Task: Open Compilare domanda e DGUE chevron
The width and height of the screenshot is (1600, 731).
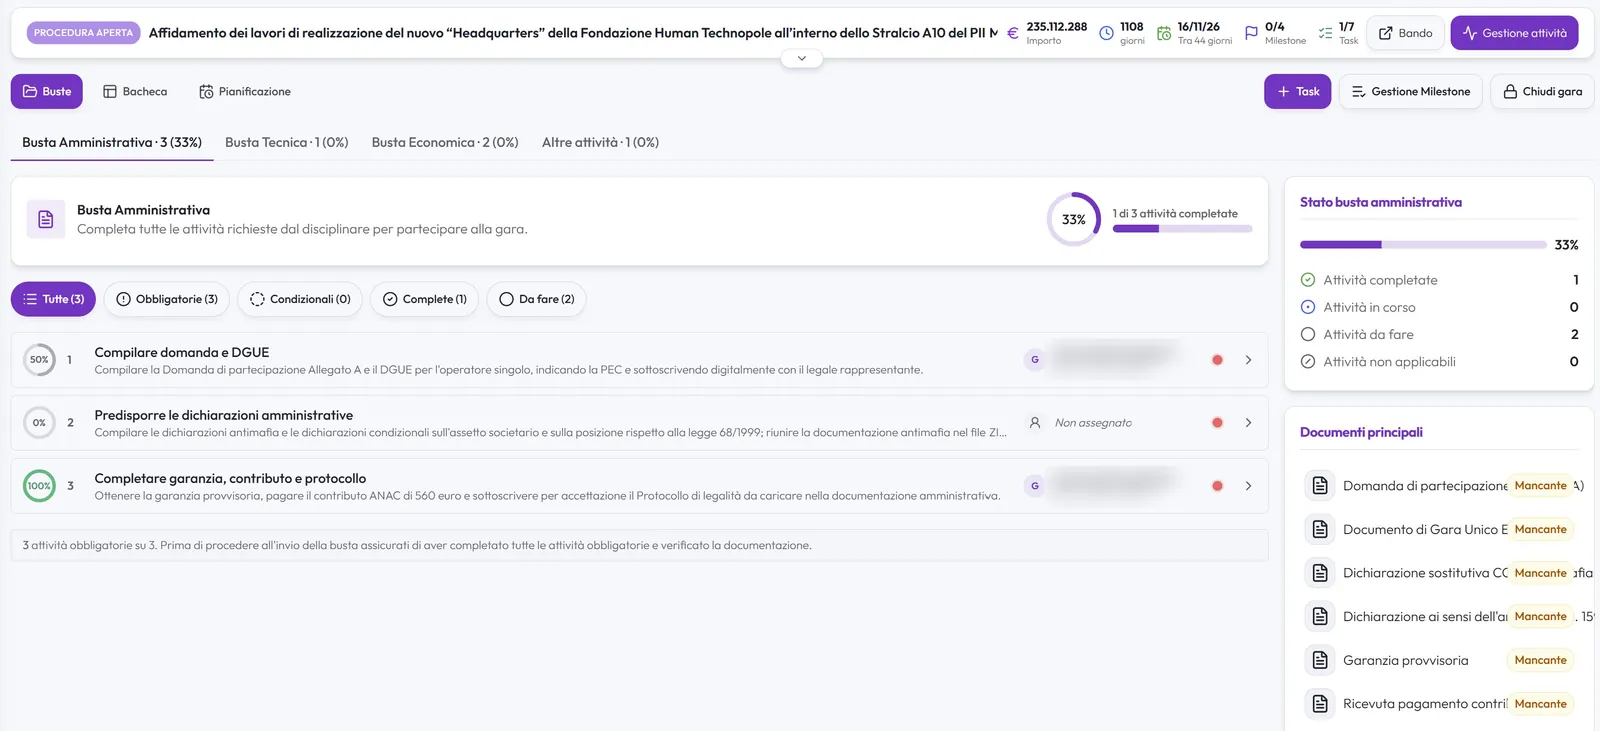Action: tap(1248, 360)
